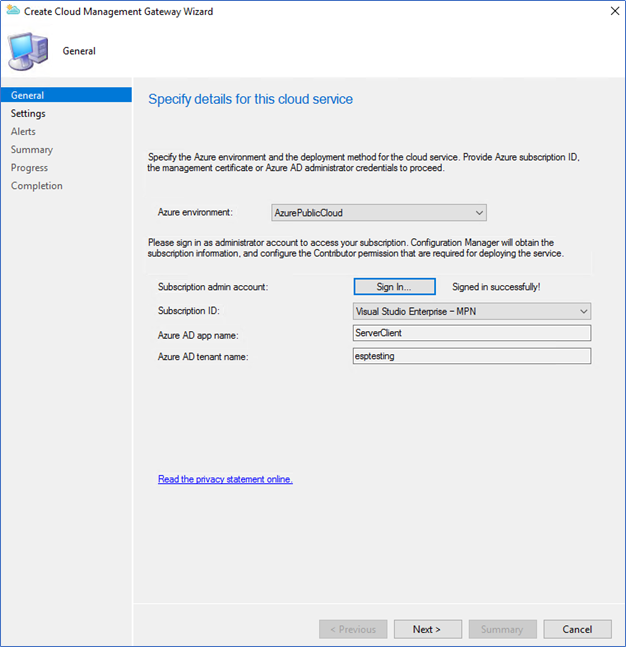The image size is (626, 647).
Task: Cancel the wizard
Action: (x=577, y=629)
